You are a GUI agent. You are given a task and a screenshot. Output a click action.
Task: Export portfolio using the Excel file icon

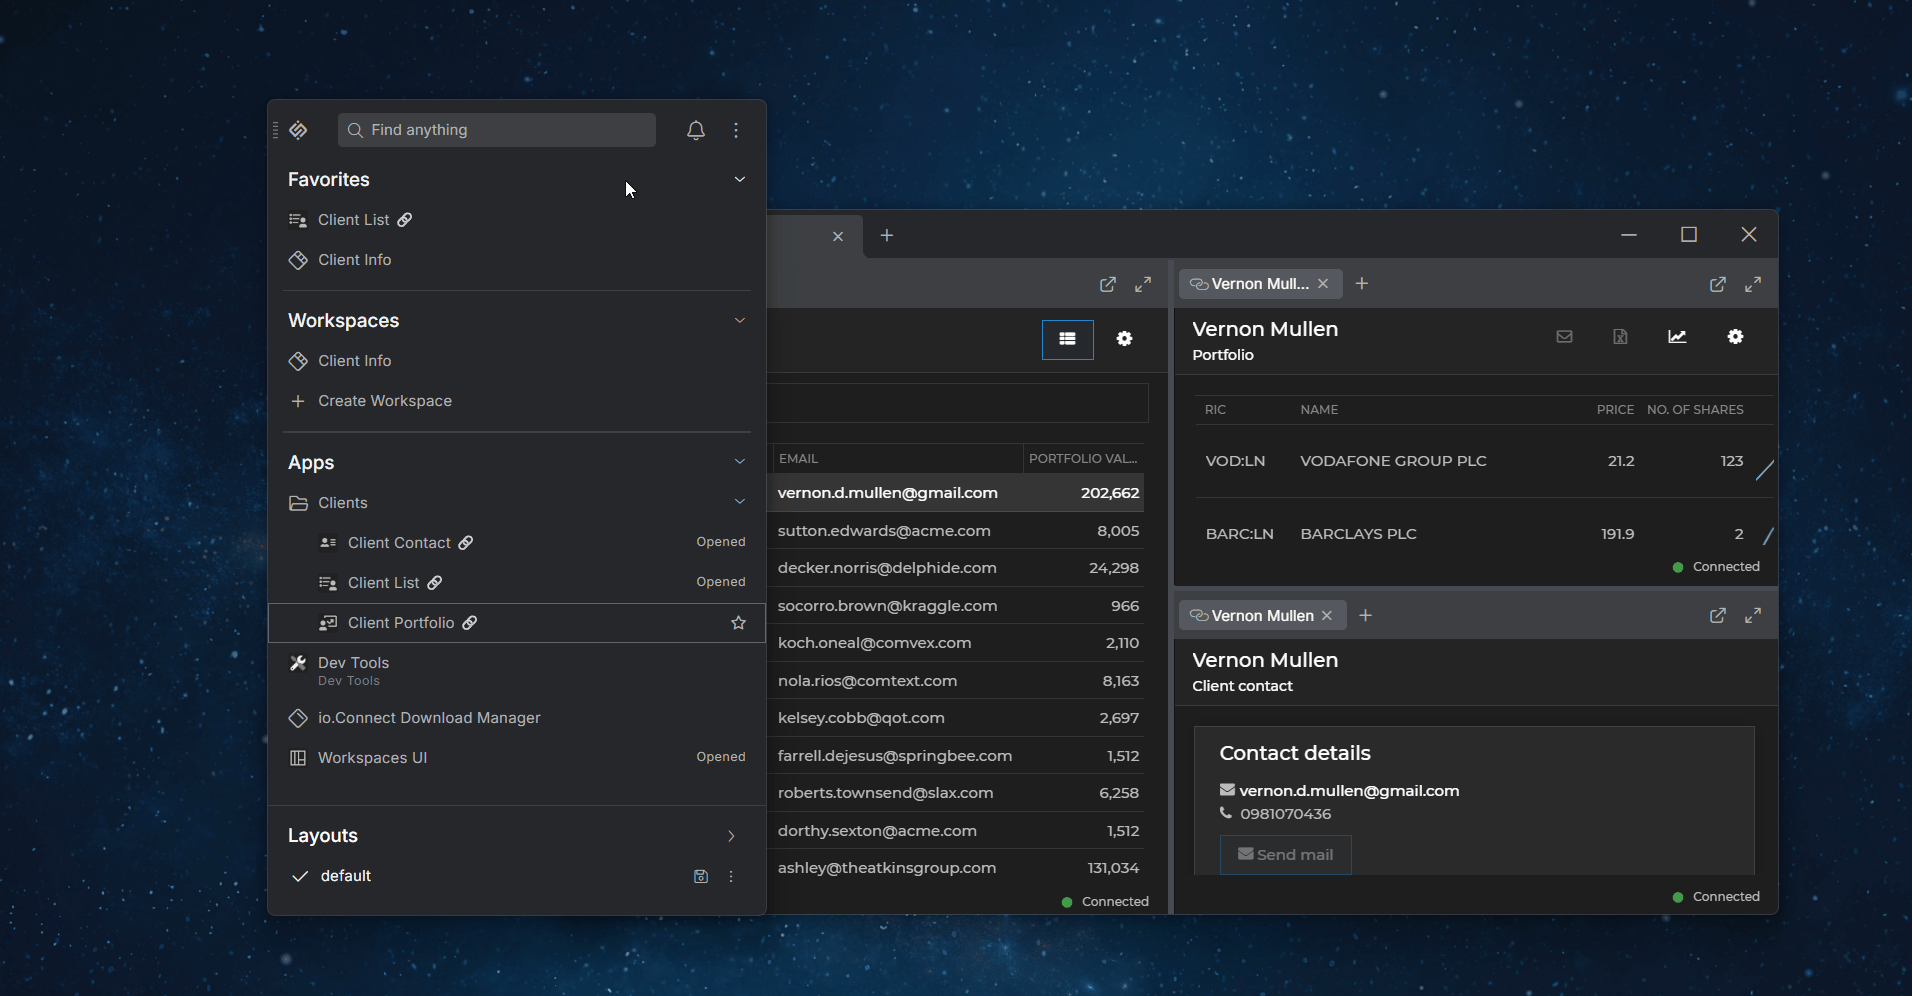[x=1620, y=337]
